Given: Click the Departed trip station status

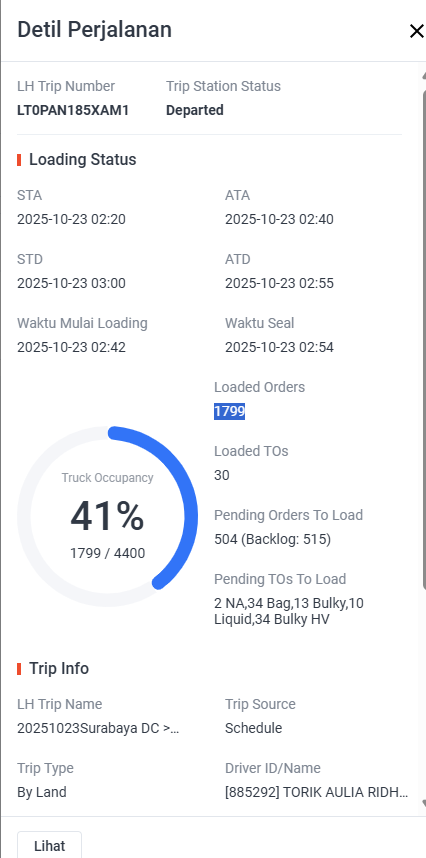Looking at the screenshot, I should pos(195,110).
